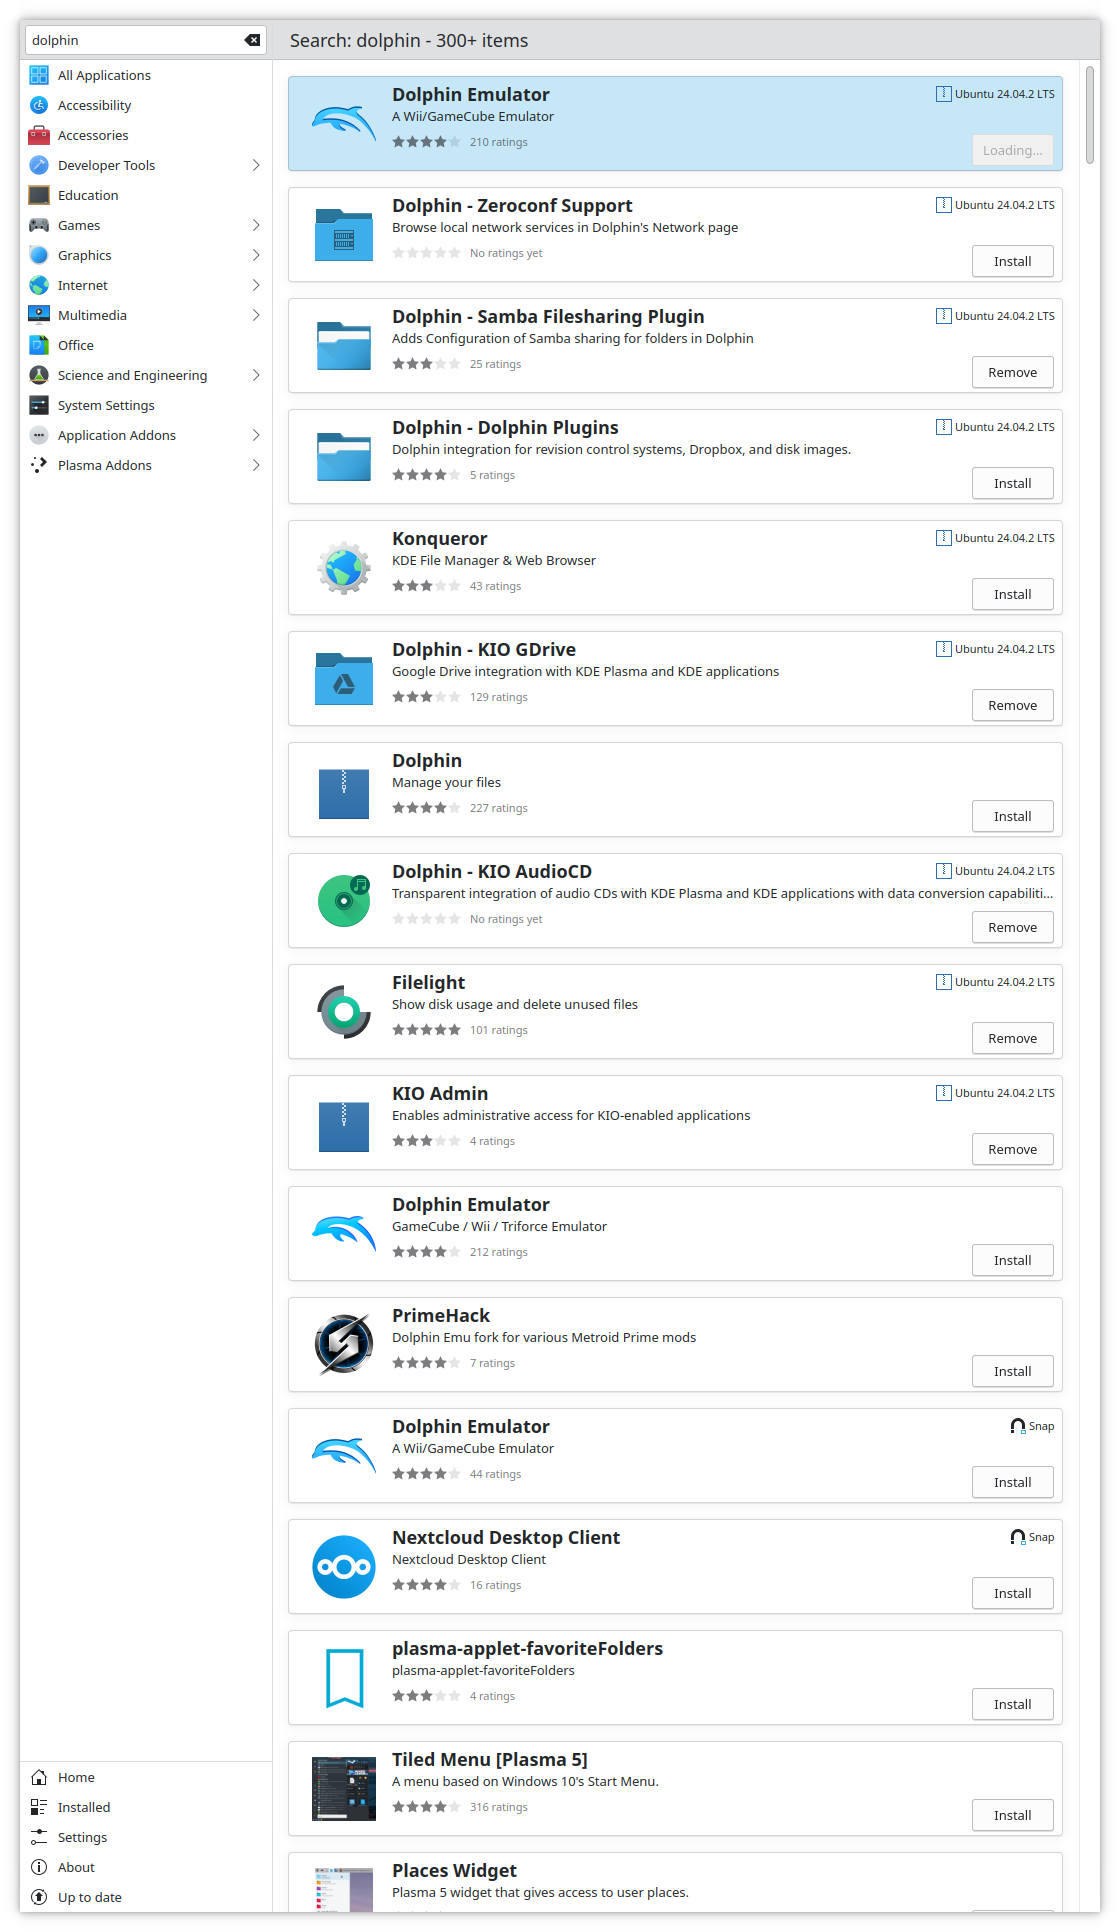Install plasma-applet-favoriteFolders
The height and width of the screenshot is (1932, 1120).
pyautogui.click(x=1013, y=1704)
